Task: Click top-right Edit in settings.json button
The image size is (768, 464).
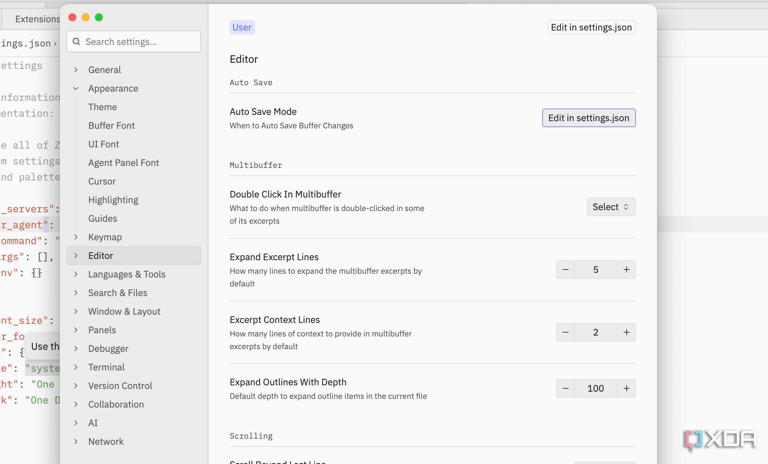Action: click(591, 27)
